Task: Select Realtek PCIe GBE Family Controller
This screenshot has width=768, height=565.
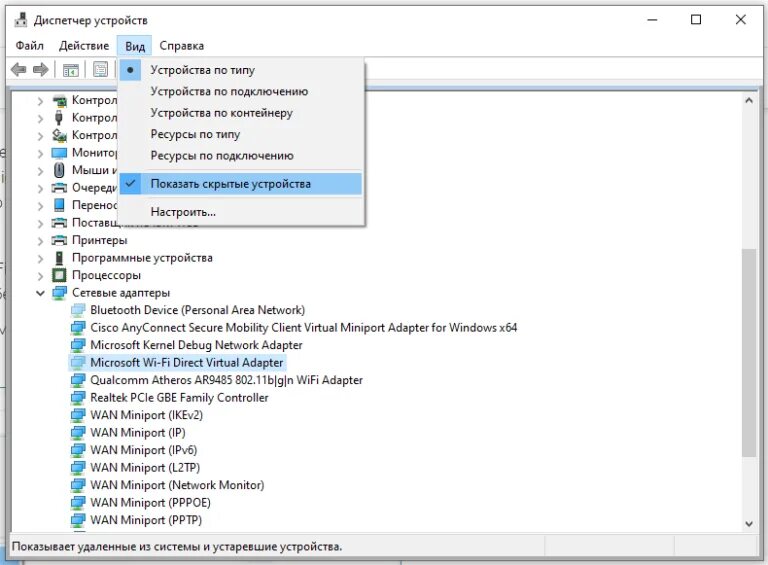Action: 179,398
